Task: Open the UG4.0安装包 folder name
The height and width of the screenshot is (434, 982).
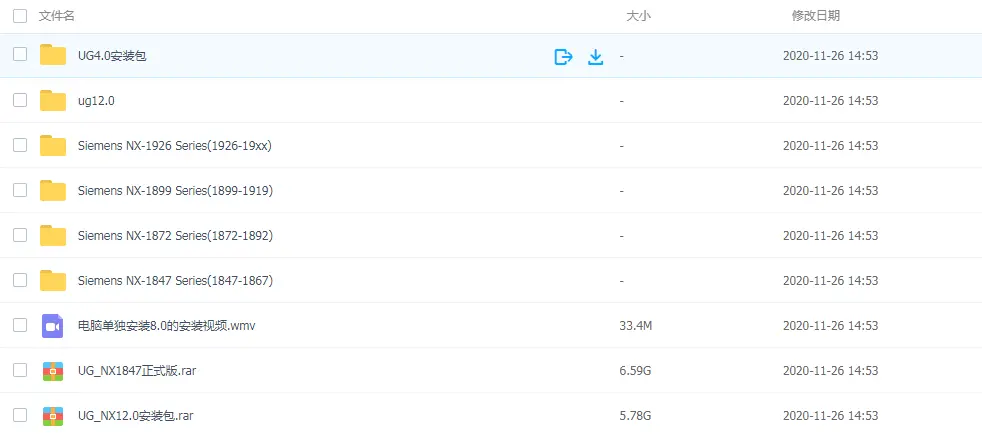Action: tap(112, 56)
